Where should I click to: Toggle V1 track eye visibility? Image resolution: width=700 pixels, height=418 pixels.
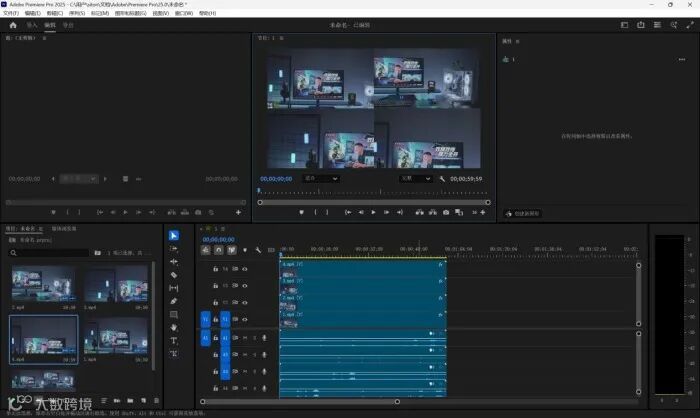tap(245, 319)
